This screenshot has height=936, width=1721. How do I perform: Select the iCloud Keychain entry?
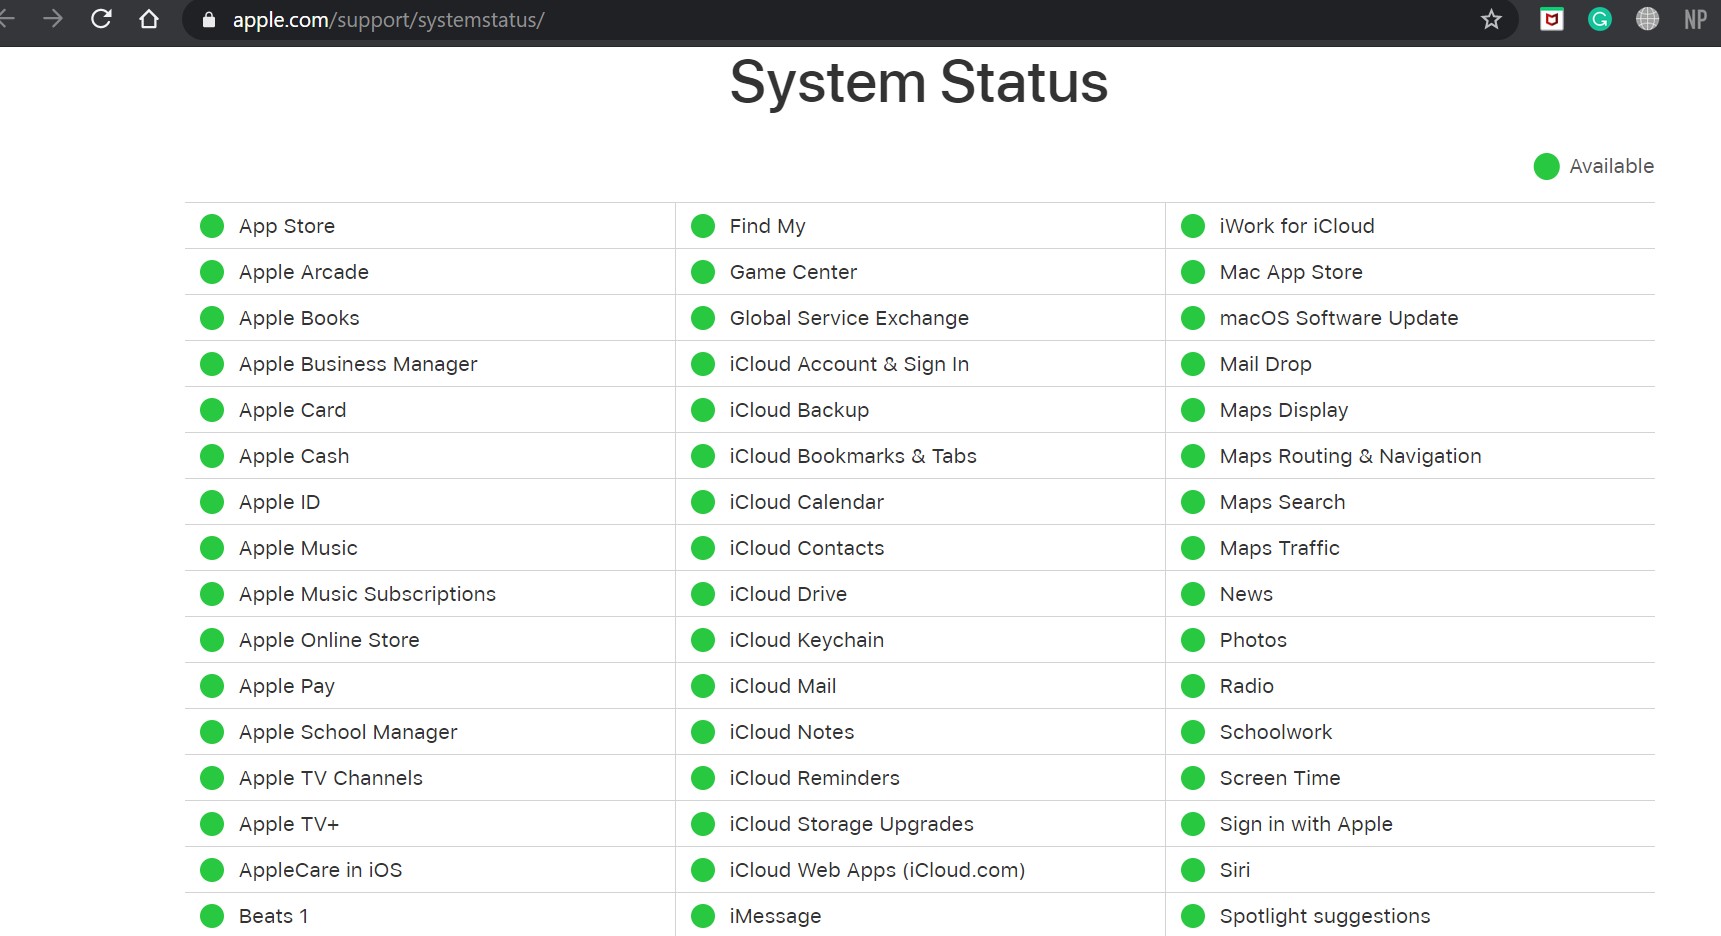[x=807, y=640]
